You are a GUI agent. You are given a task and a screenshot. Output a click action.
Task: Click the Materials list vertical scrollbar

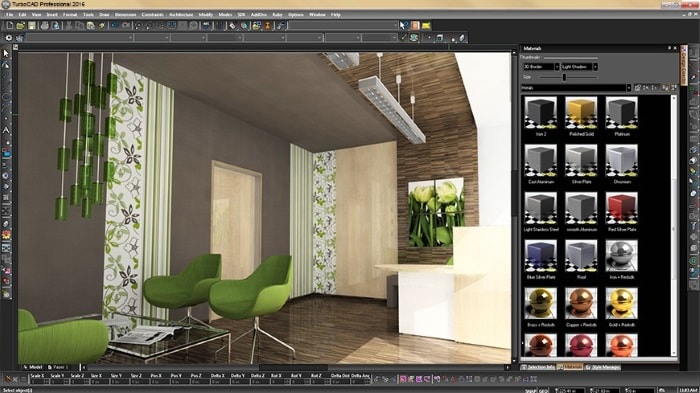pyautogui.click(x=674, y=226)
